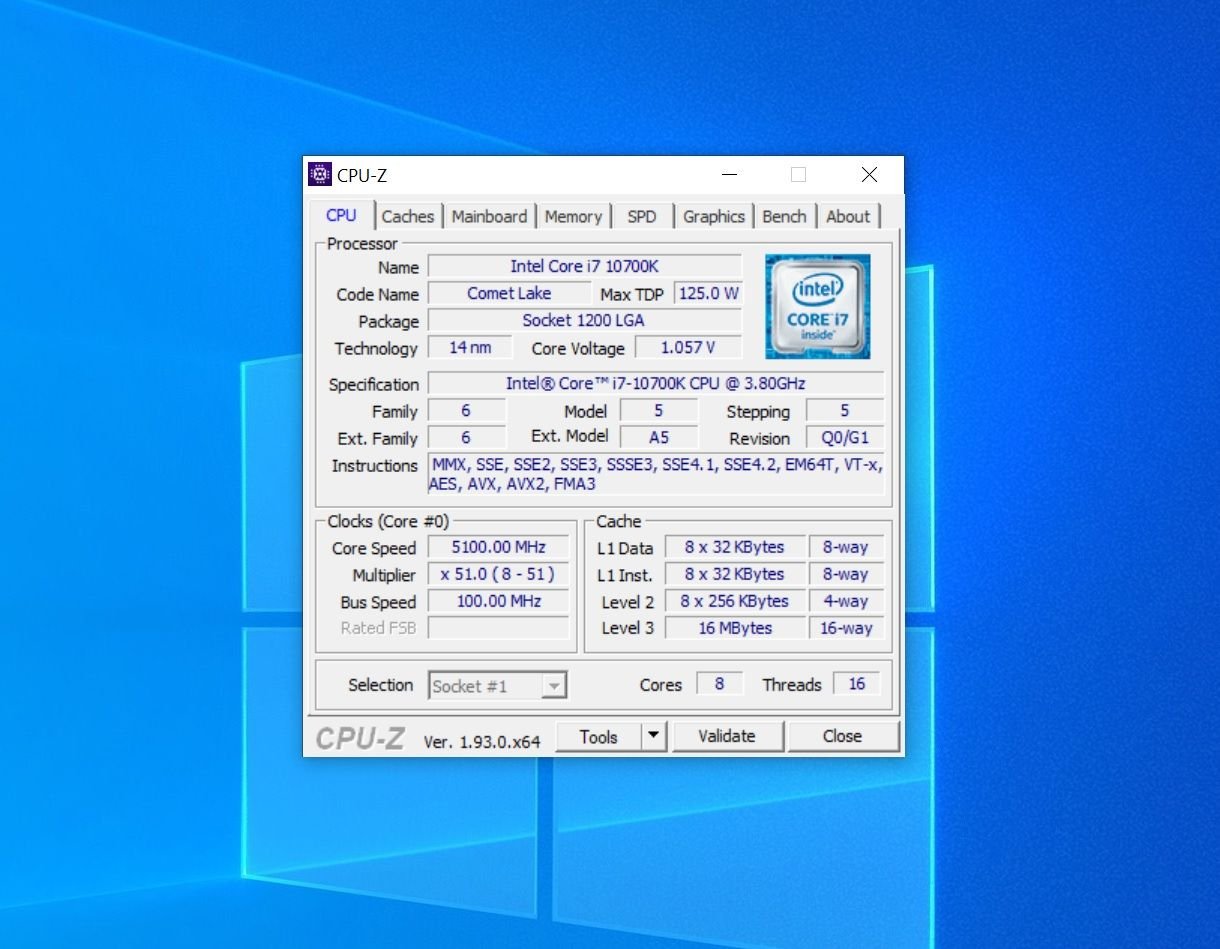
Task: Click the Technology value 14 nm
Action: (x=470, y=347)
